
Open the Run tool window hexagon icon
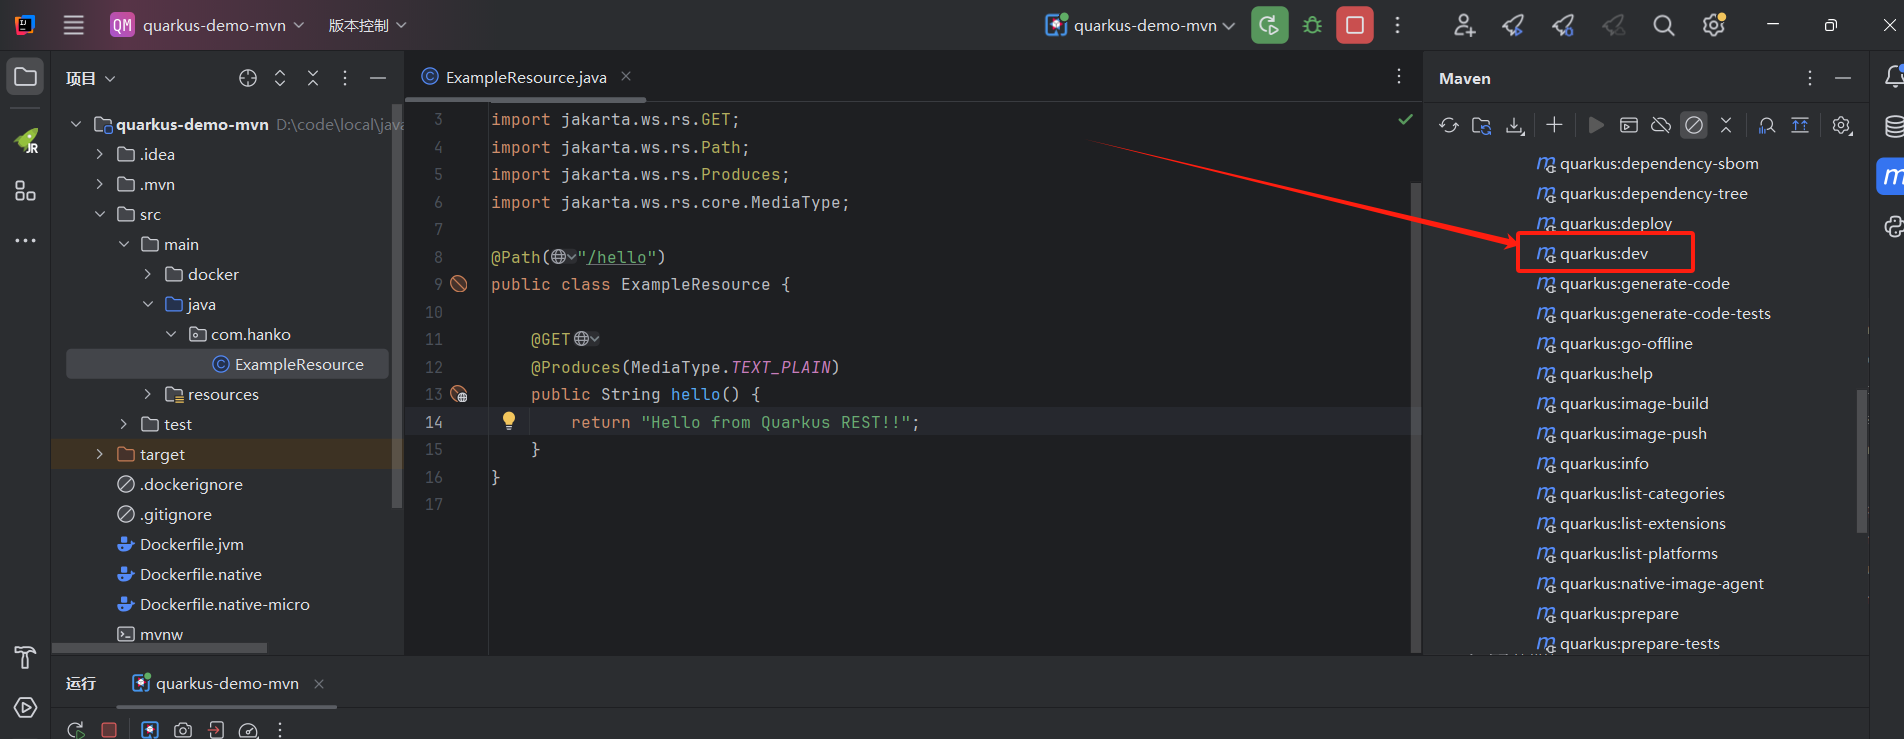tap(25, 708)
